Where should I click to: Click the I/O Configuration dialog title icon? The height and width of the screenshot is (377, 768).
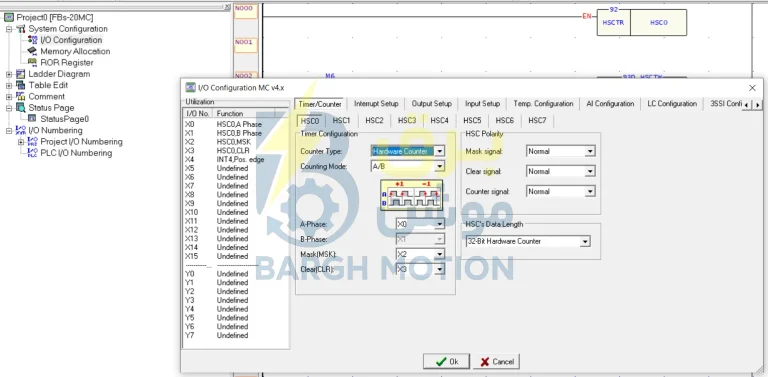190,88
